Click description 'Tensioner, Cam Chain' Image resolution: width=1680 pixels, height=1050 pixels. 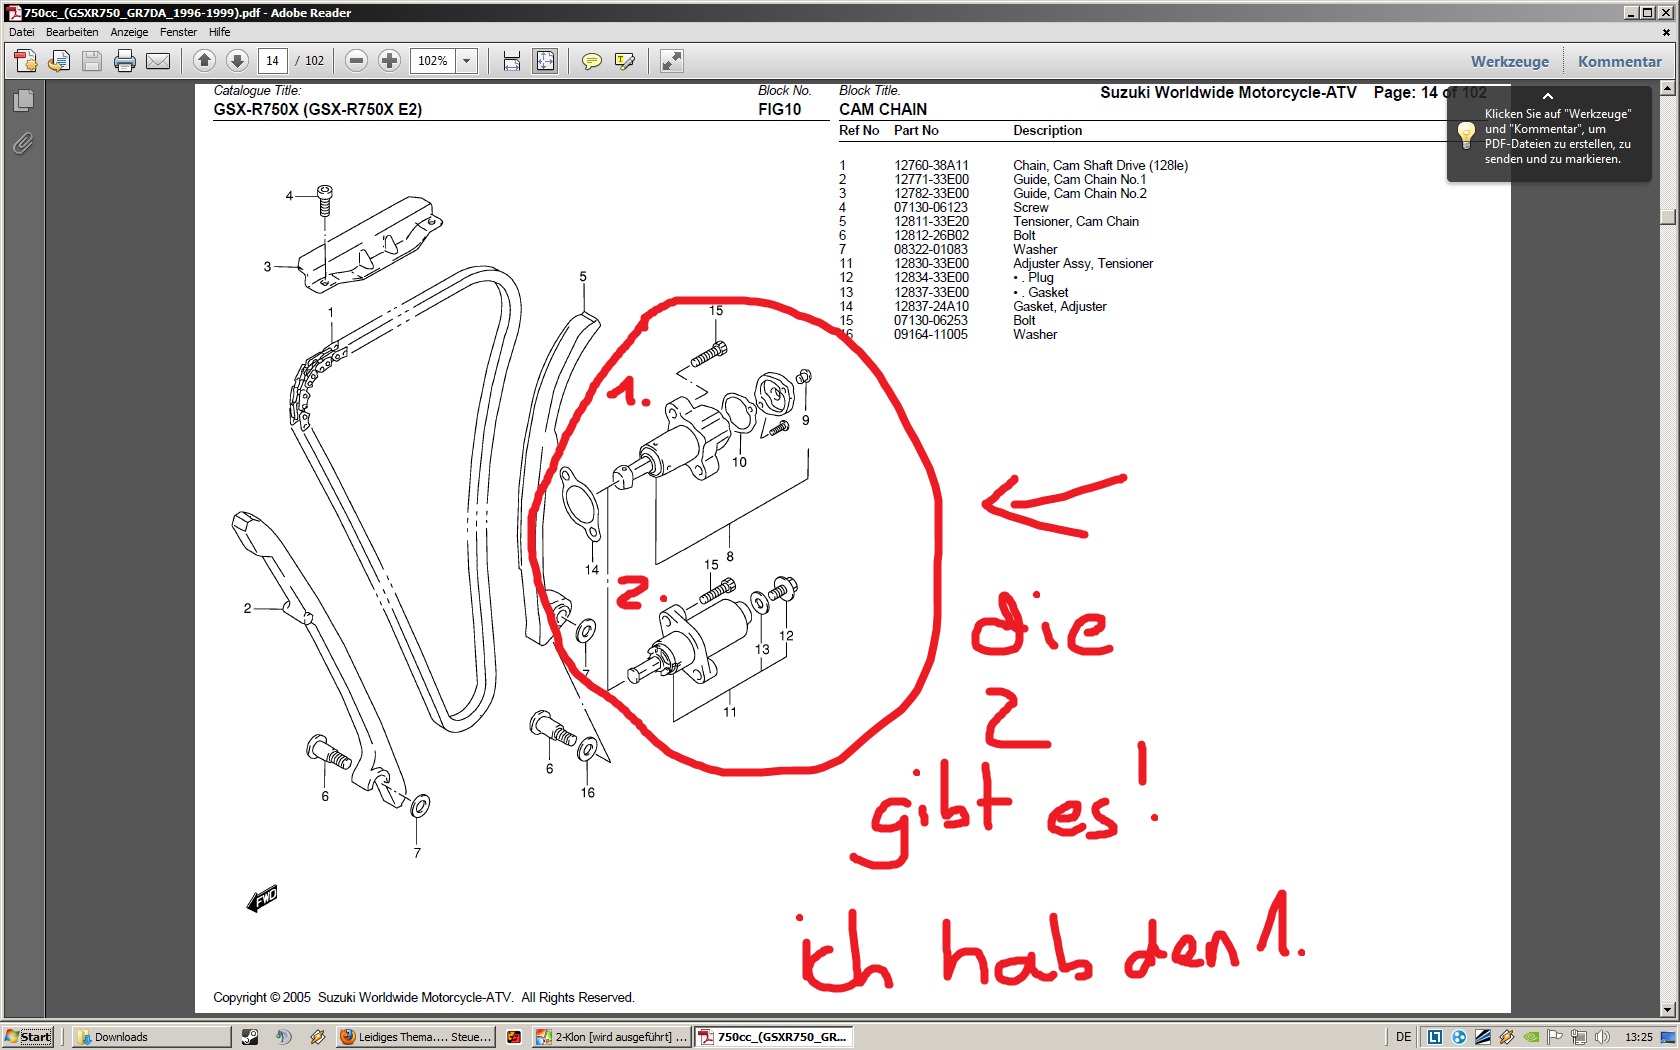[x=1076, y=222]
